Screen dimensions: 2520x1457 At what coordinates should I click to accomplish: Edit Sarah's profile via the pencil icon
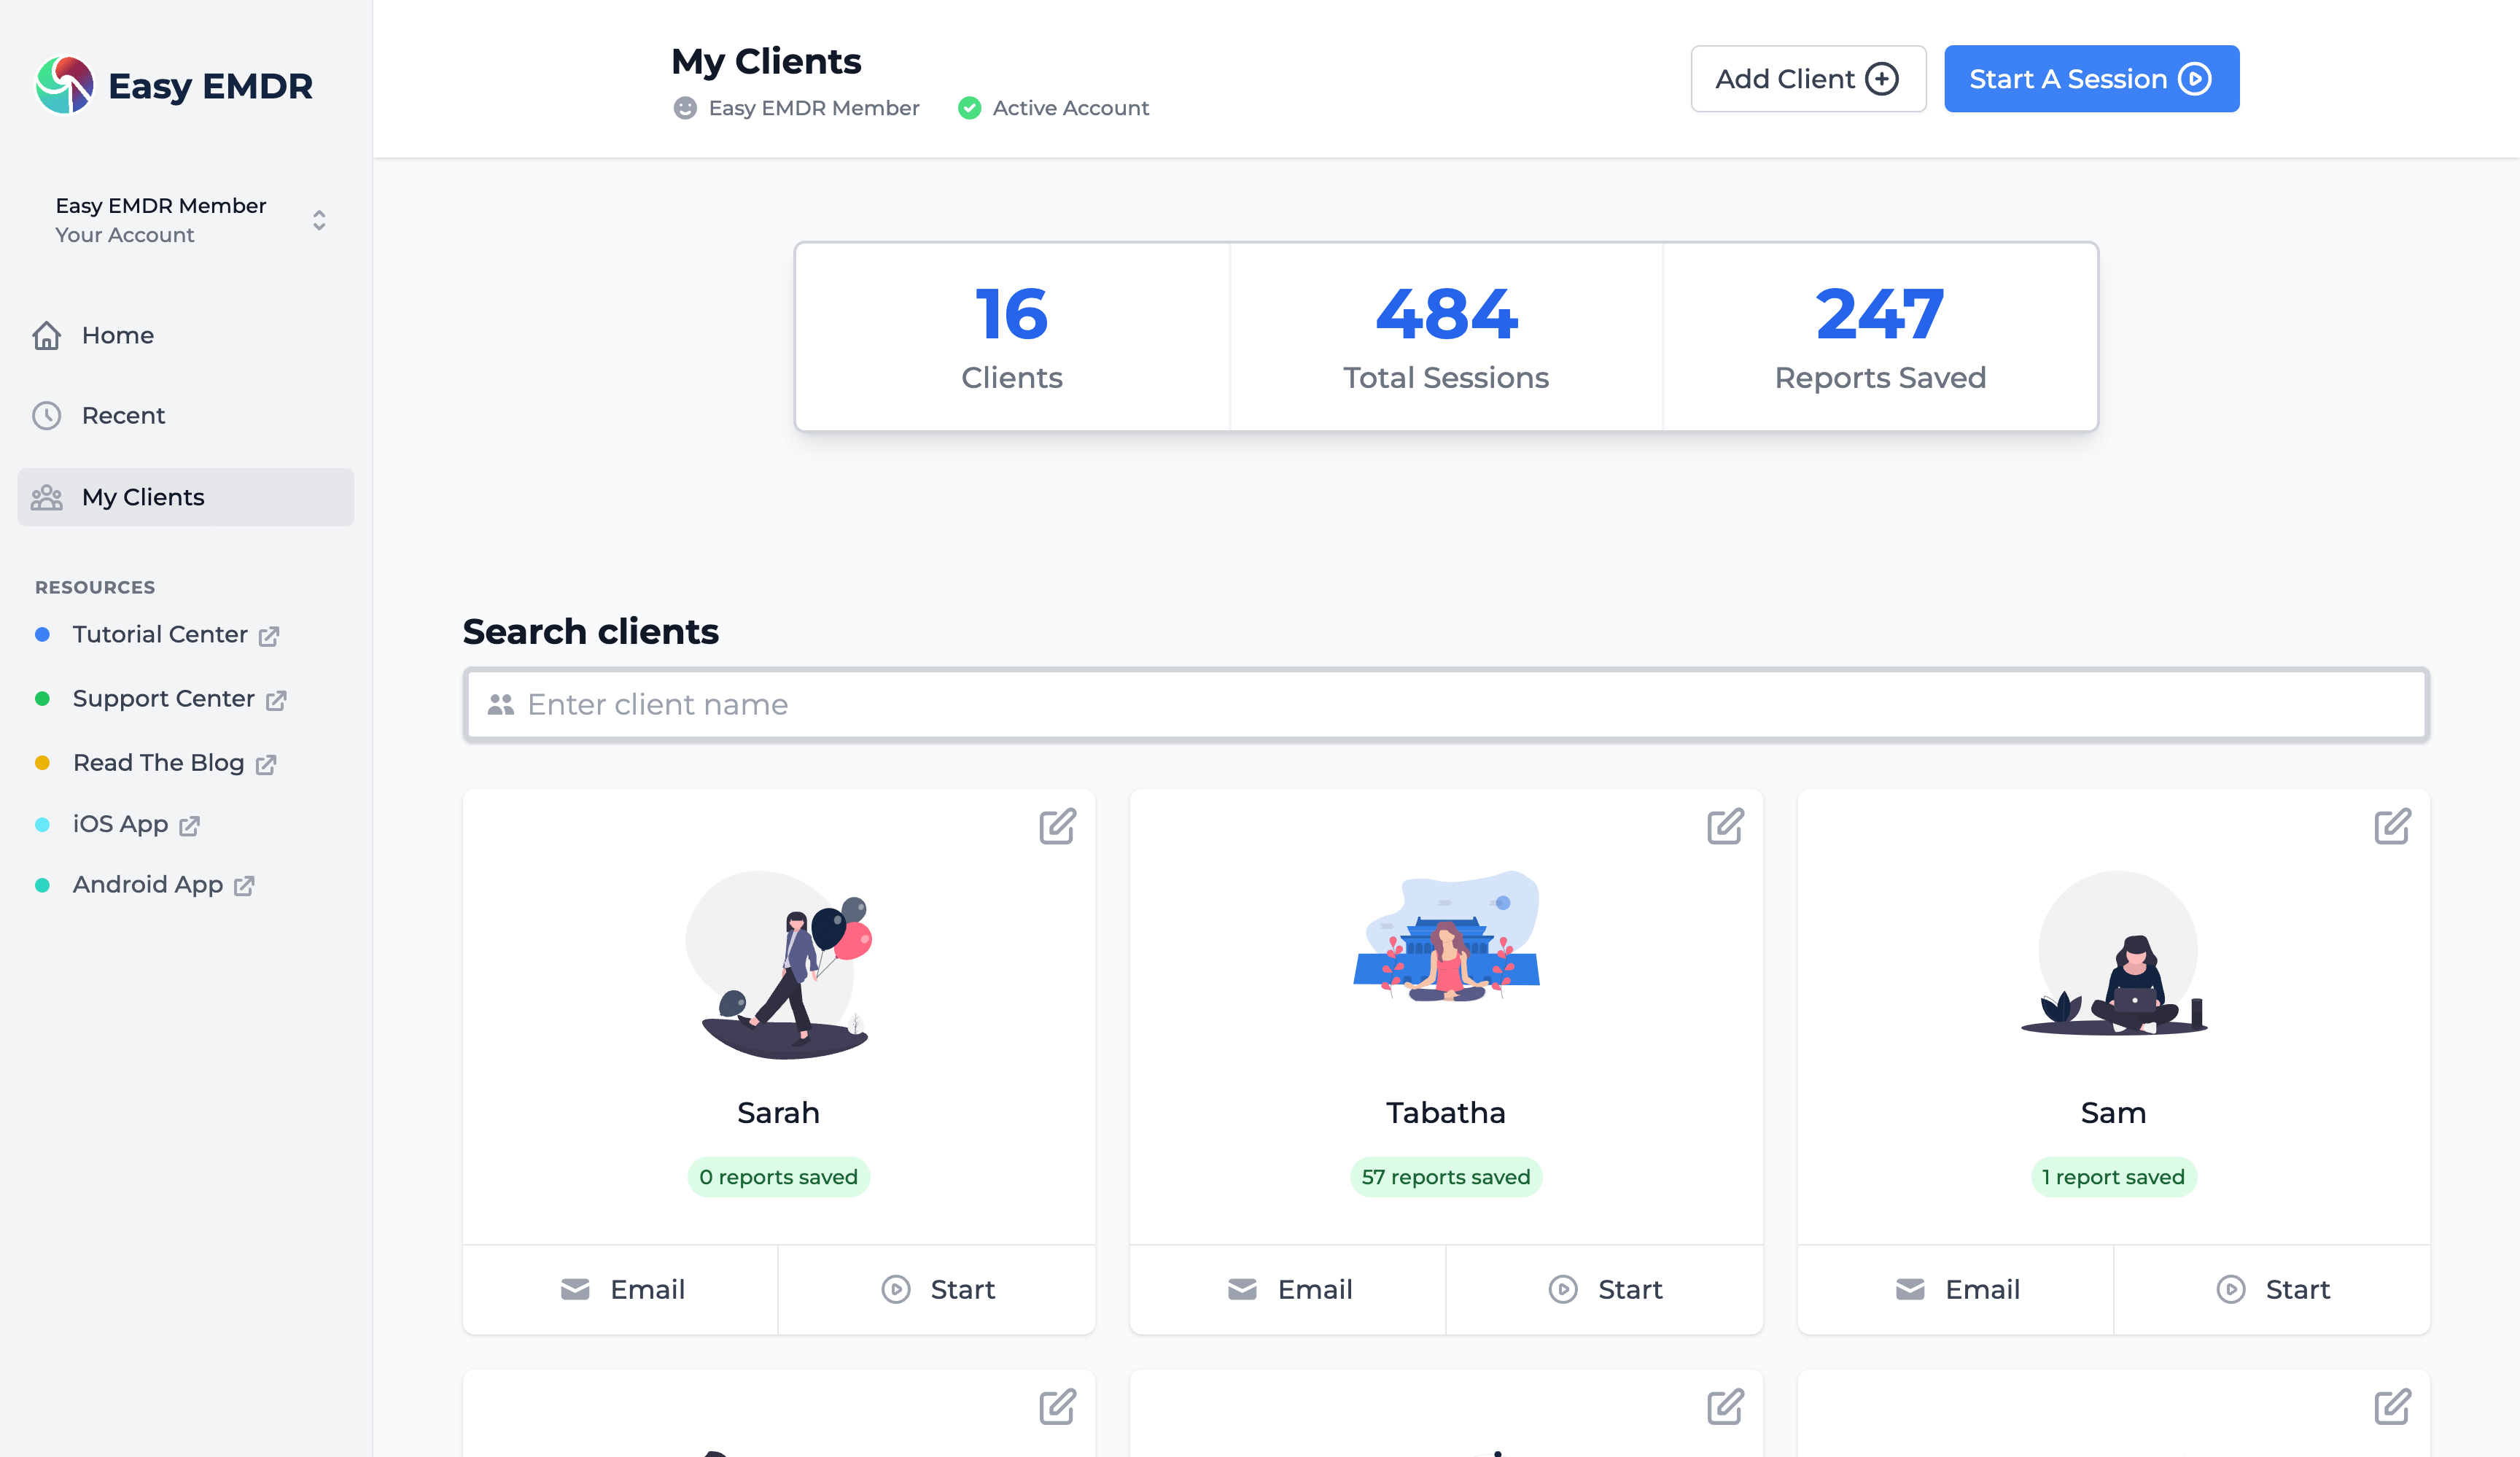point(1057,826)
